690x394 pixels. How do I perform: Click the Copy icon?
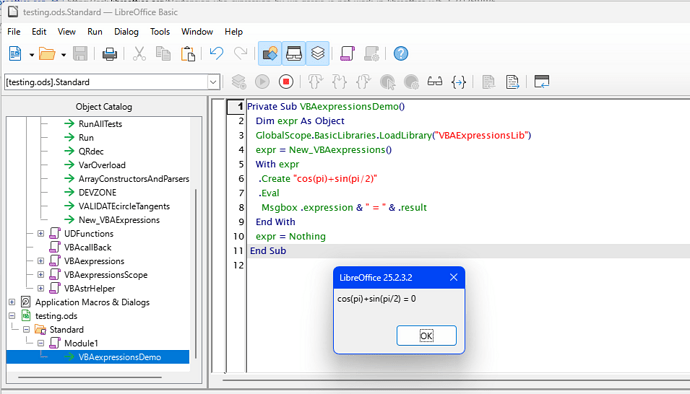[163, 54]
